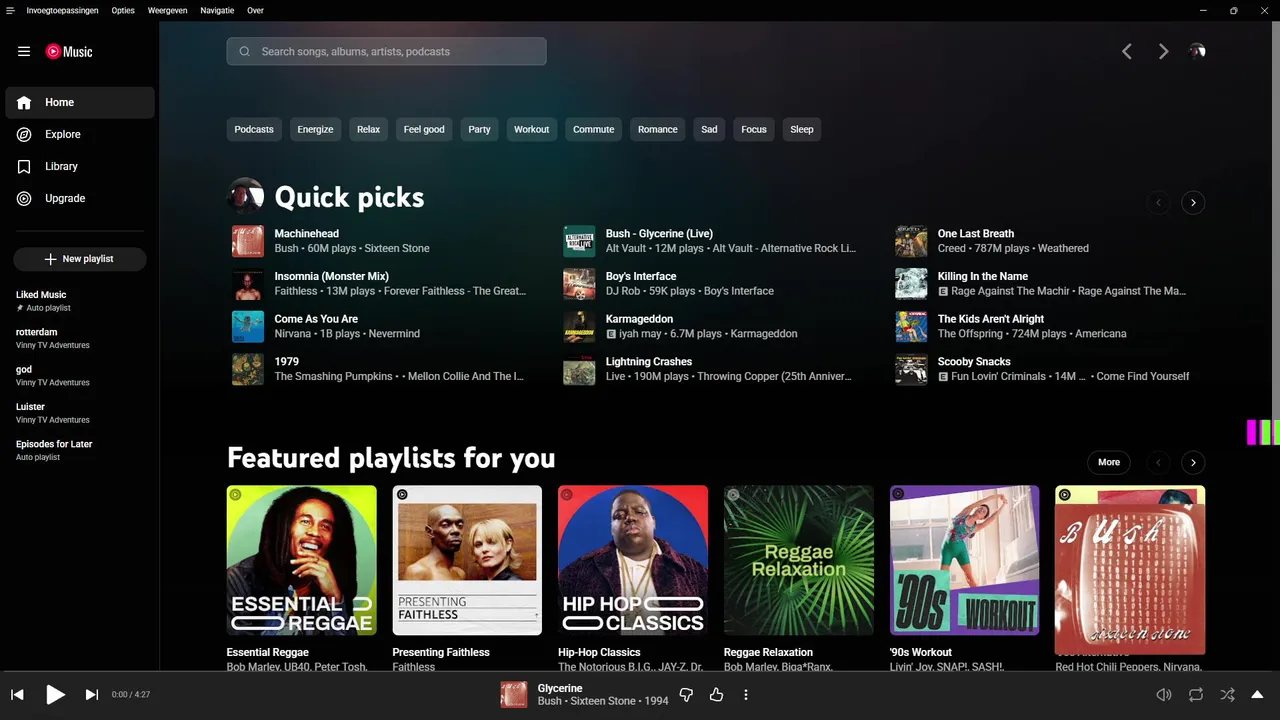
Task: Open the Luister playlist
Action: 80,413
